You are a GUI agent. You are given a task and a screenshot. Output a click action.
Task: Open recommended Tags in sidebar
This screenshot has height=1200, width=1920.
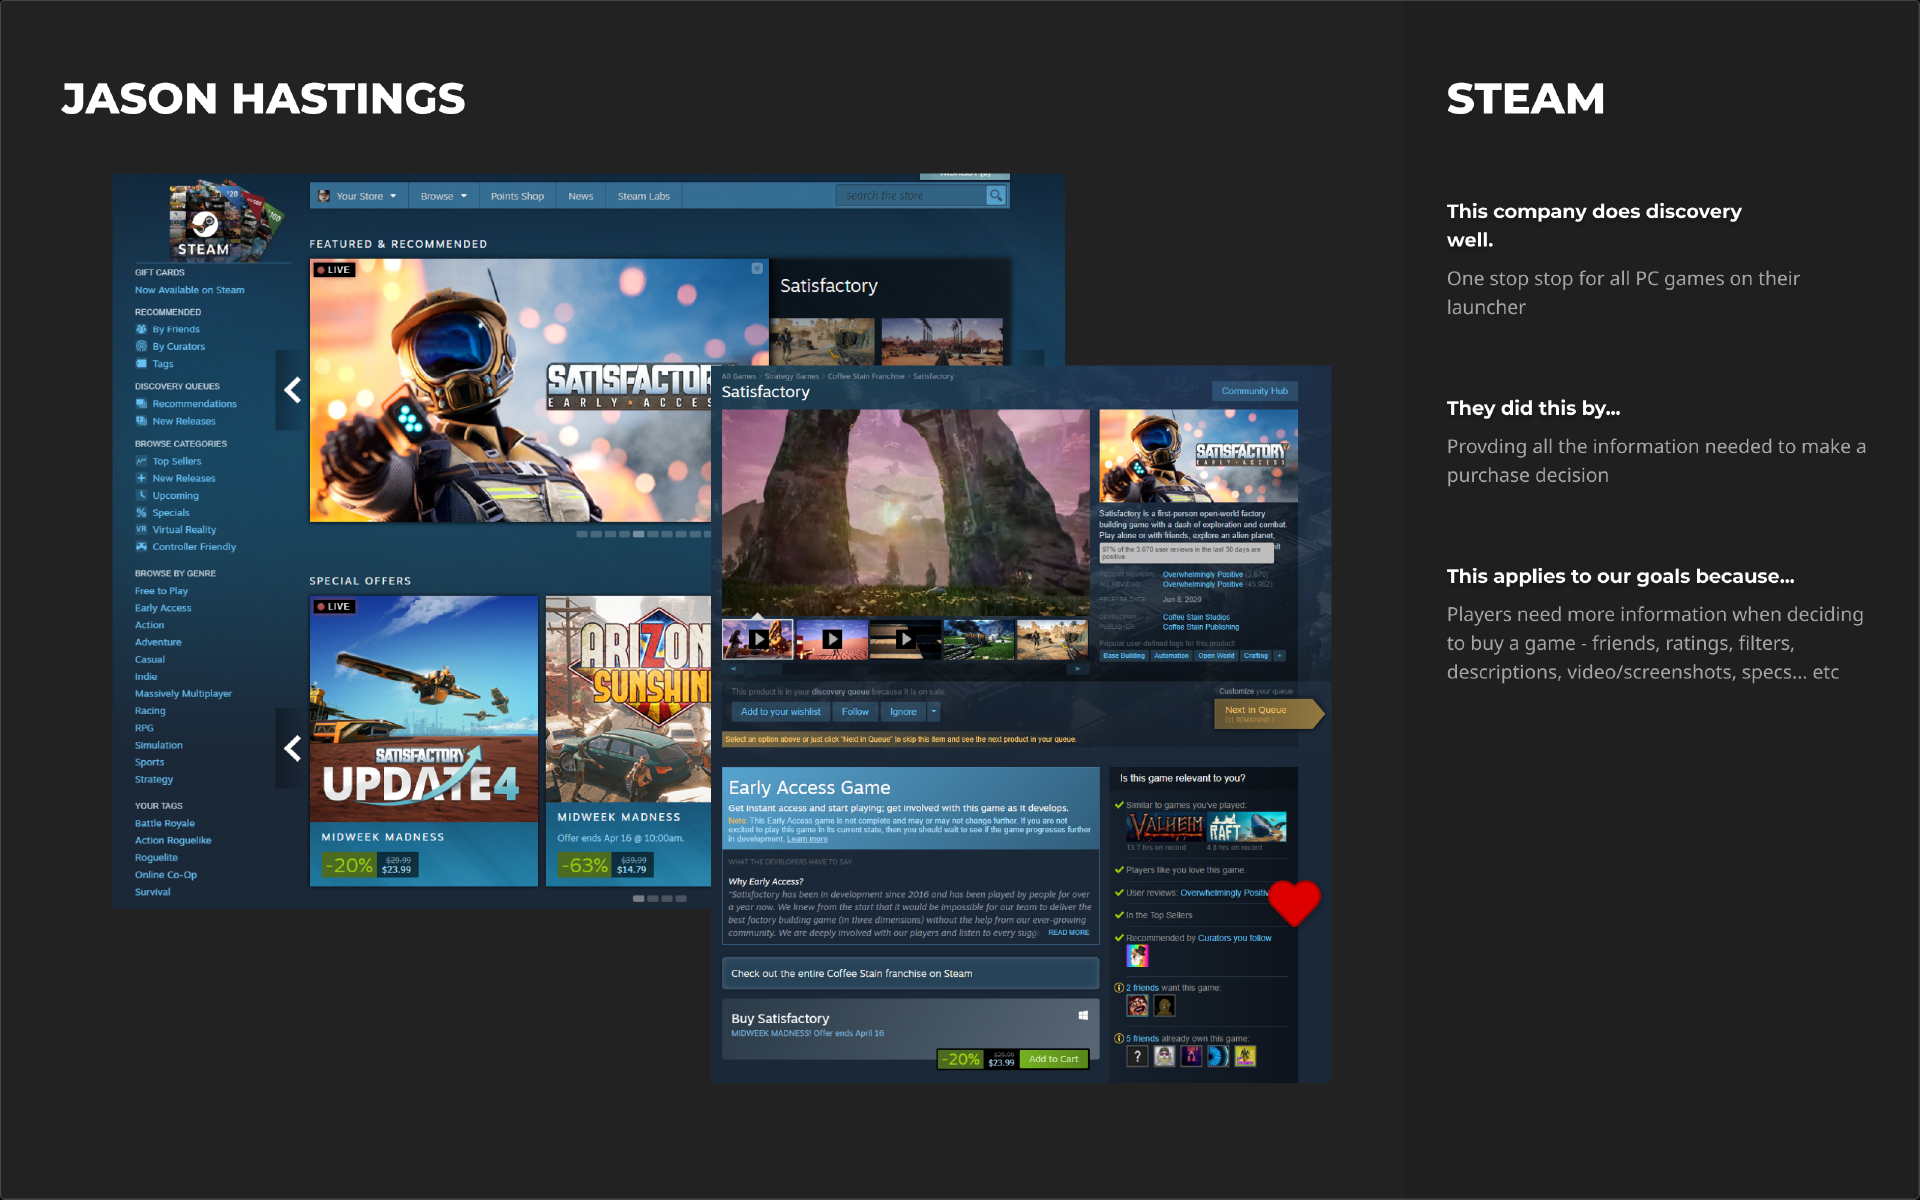click(163, 364)
